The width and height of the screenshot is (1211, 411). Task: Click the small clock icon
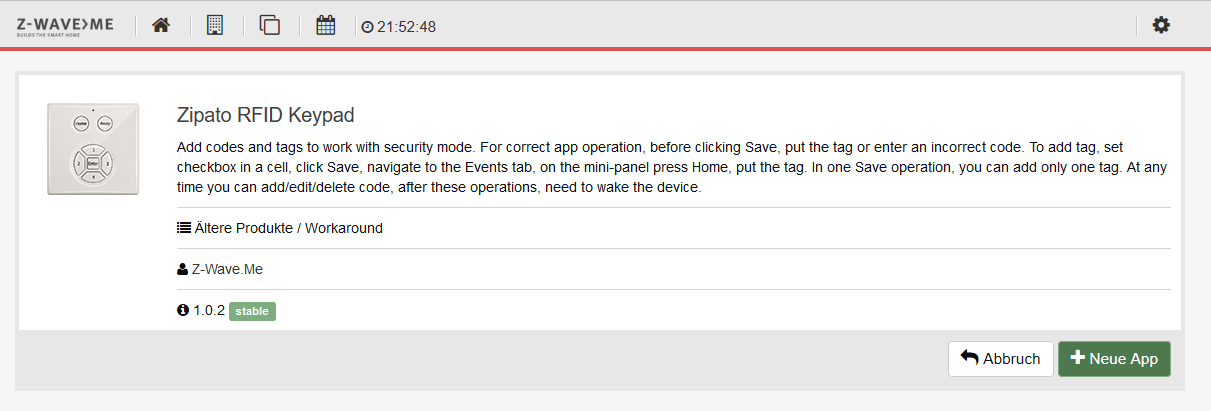[x=367, y=27]
